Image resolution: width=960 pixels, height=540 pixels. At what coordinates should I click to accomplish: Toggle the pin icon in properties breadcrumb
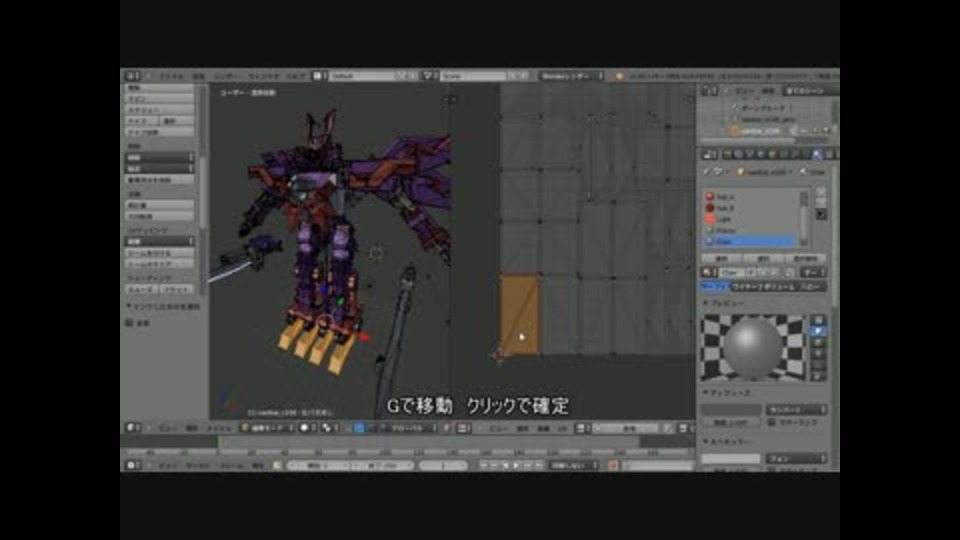tap(706, 172)
